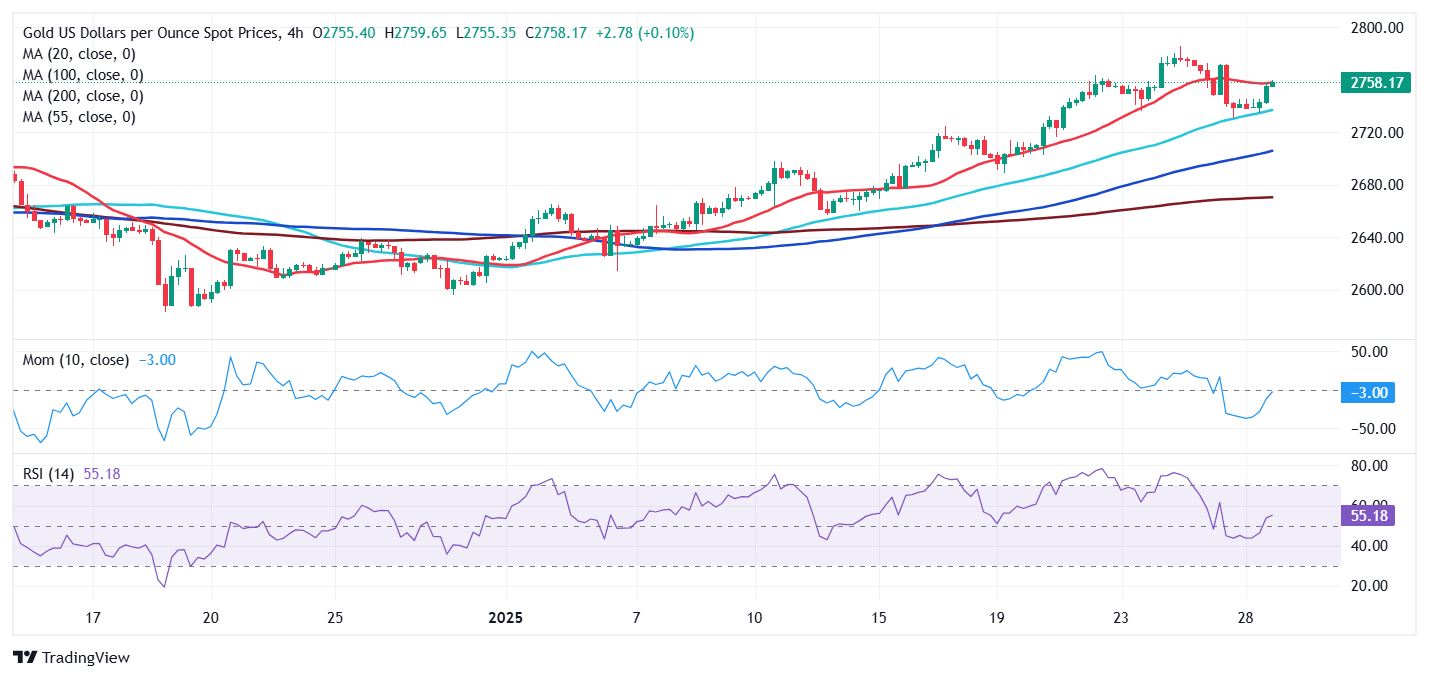Image resolution: width=1429 pixels, height=679 pixels.
Task: Select the MA (20, close, 0) legend
Action: pyautogui.click(x=79, y=54)
